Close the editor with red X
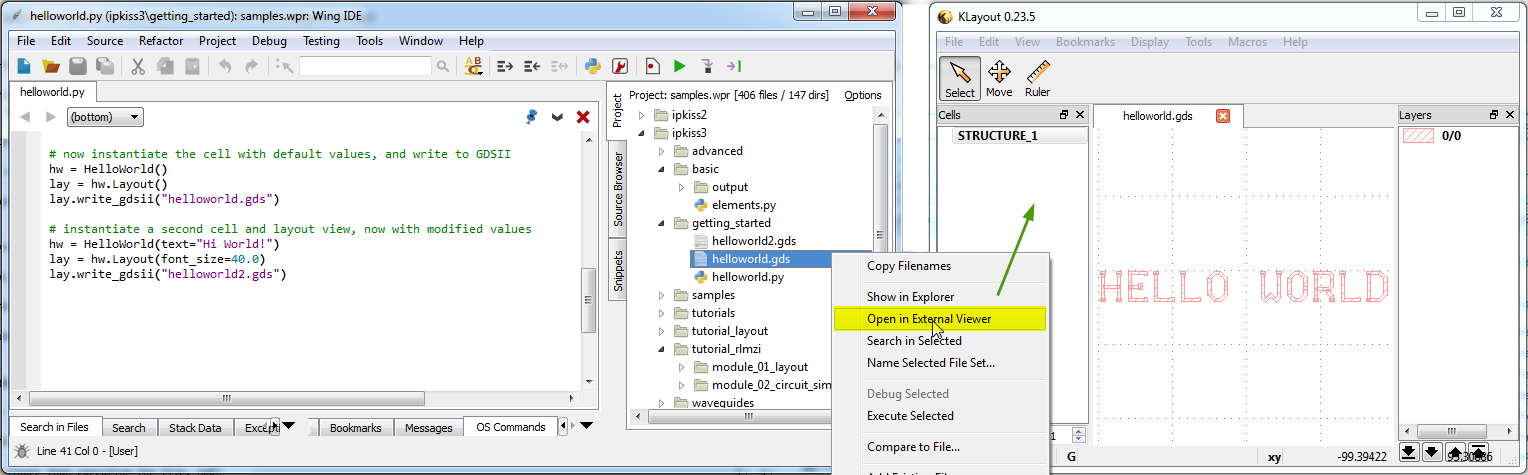 (x=583, y=117)
